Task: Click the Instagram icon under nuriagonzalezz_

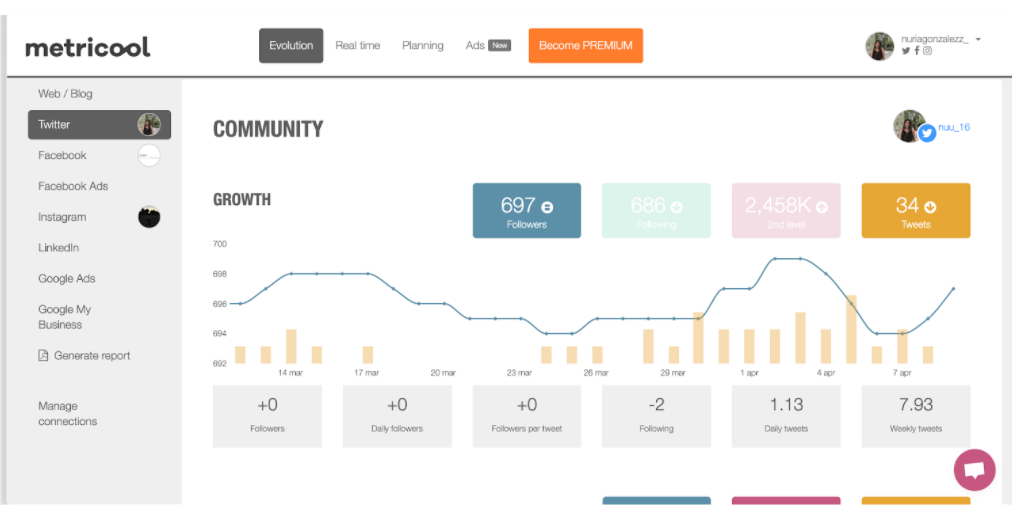Action: 927,51
